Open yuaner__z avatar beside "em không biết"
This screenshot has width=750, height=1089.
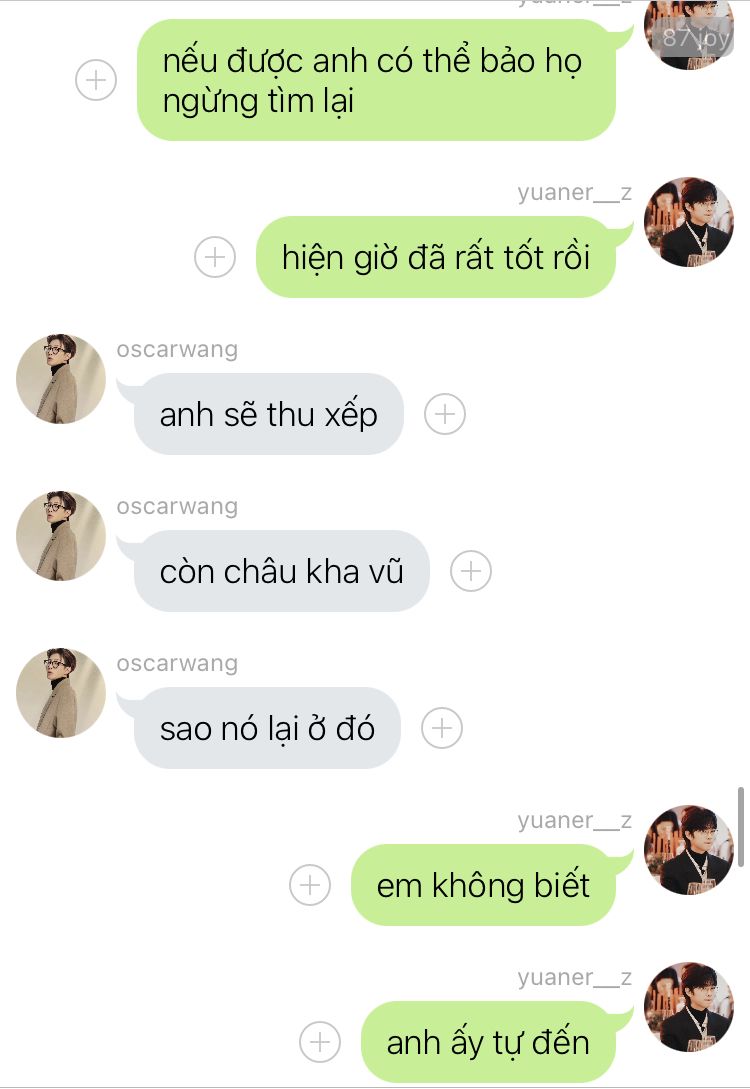tap(689, 850)
